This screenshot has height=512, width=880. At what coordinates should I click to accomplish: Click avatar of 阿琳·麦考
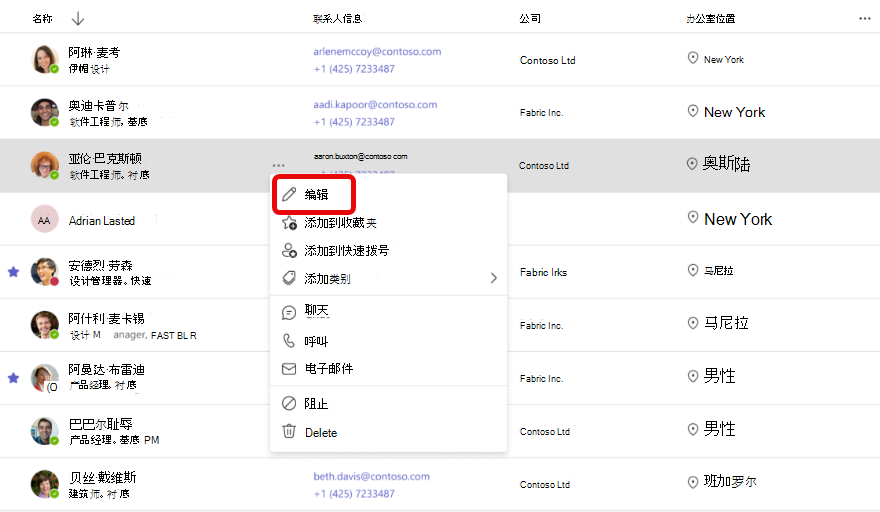[x=45, y=60]
